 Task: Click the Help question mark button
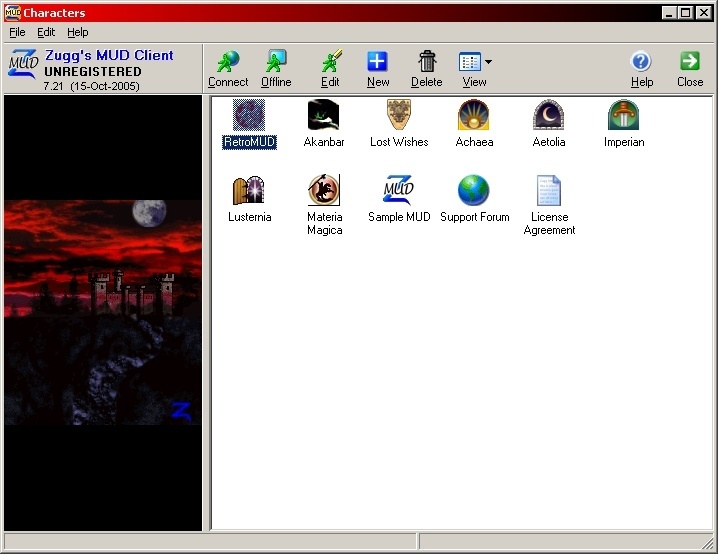(642, 69)
